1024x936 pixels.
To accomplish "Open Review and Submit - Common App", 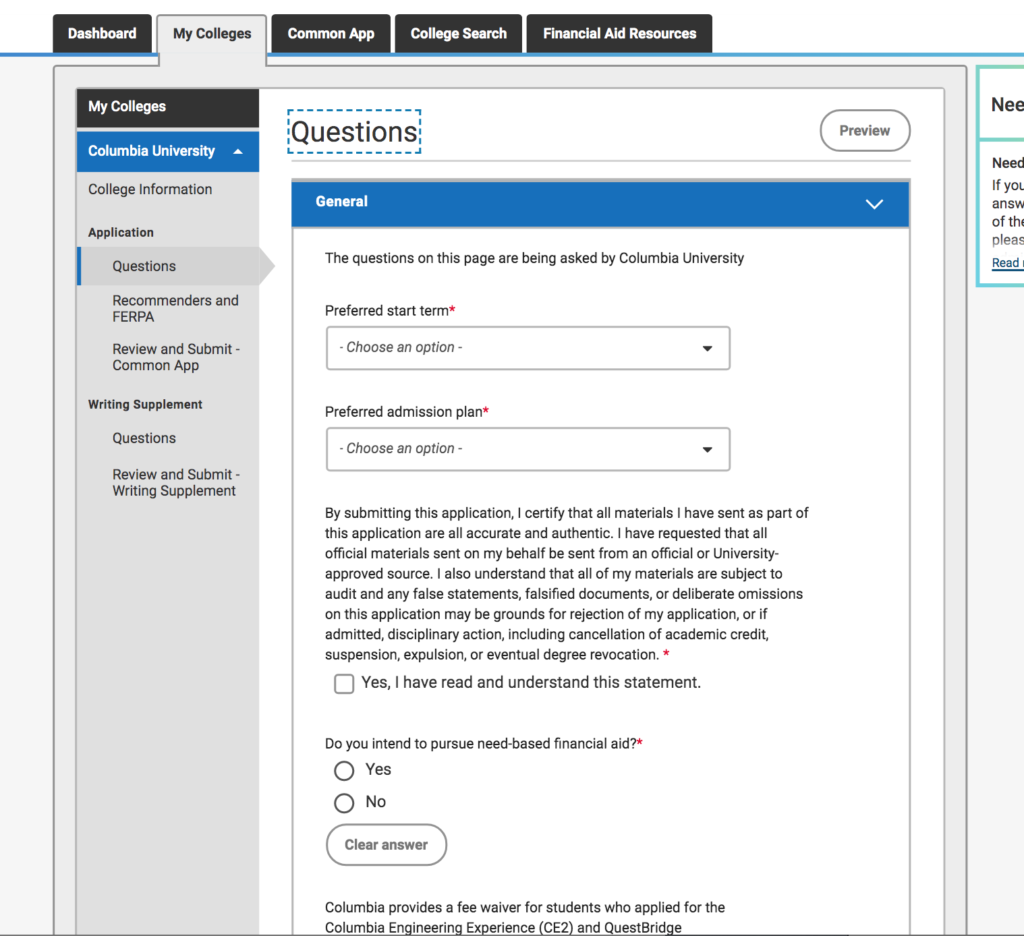I will (x=176, y=357).
